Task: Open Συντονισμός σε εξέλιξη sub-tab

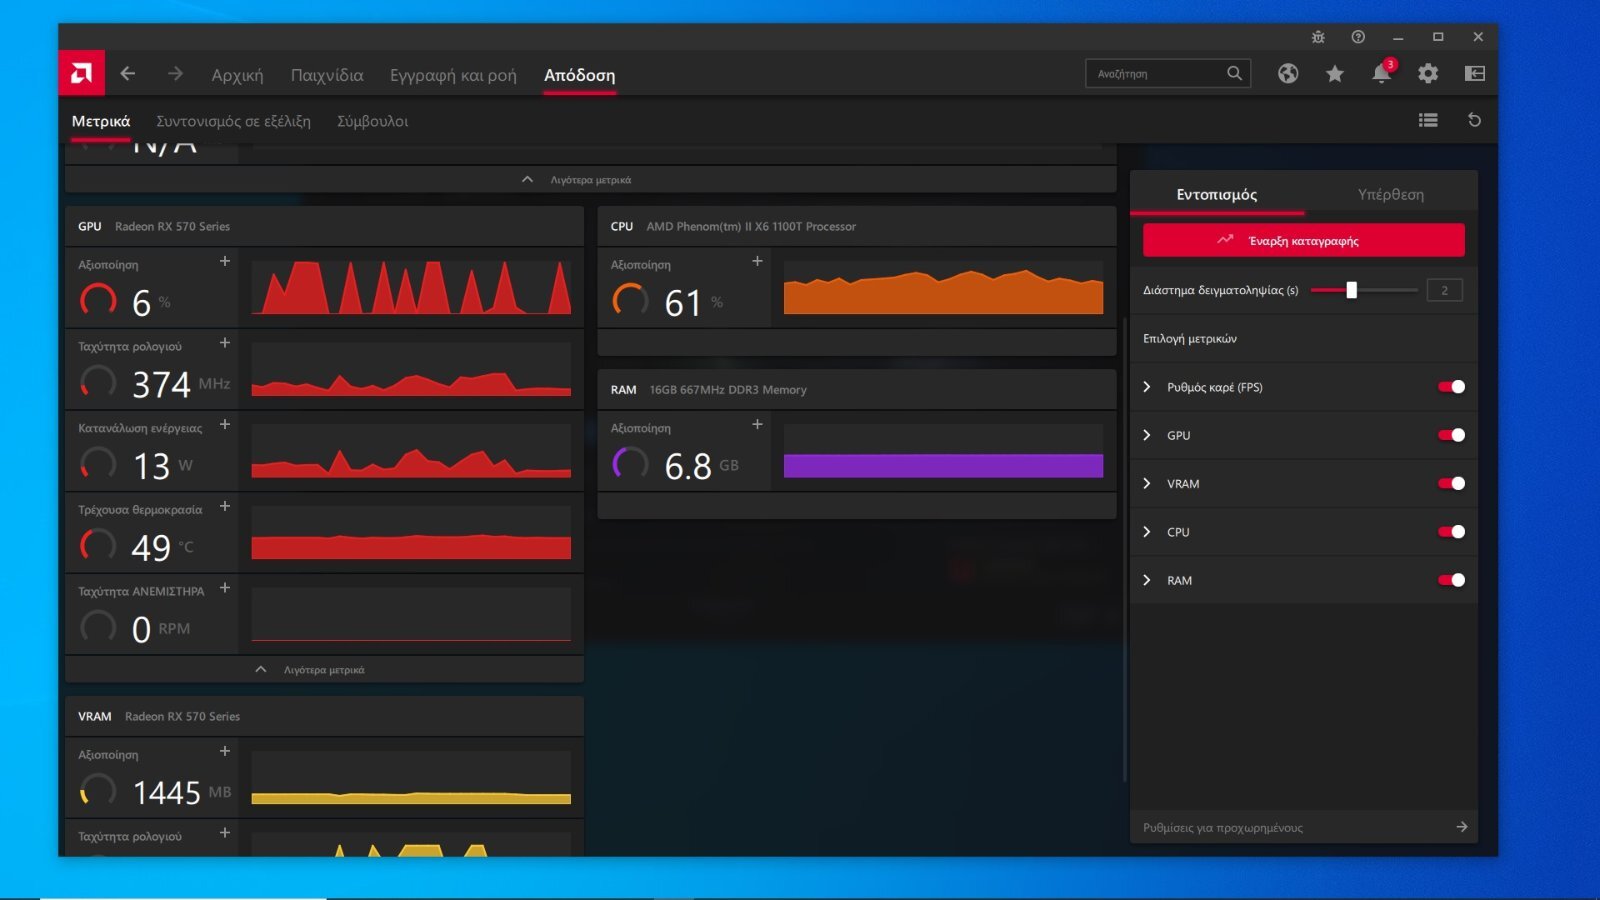Action: 233,121
